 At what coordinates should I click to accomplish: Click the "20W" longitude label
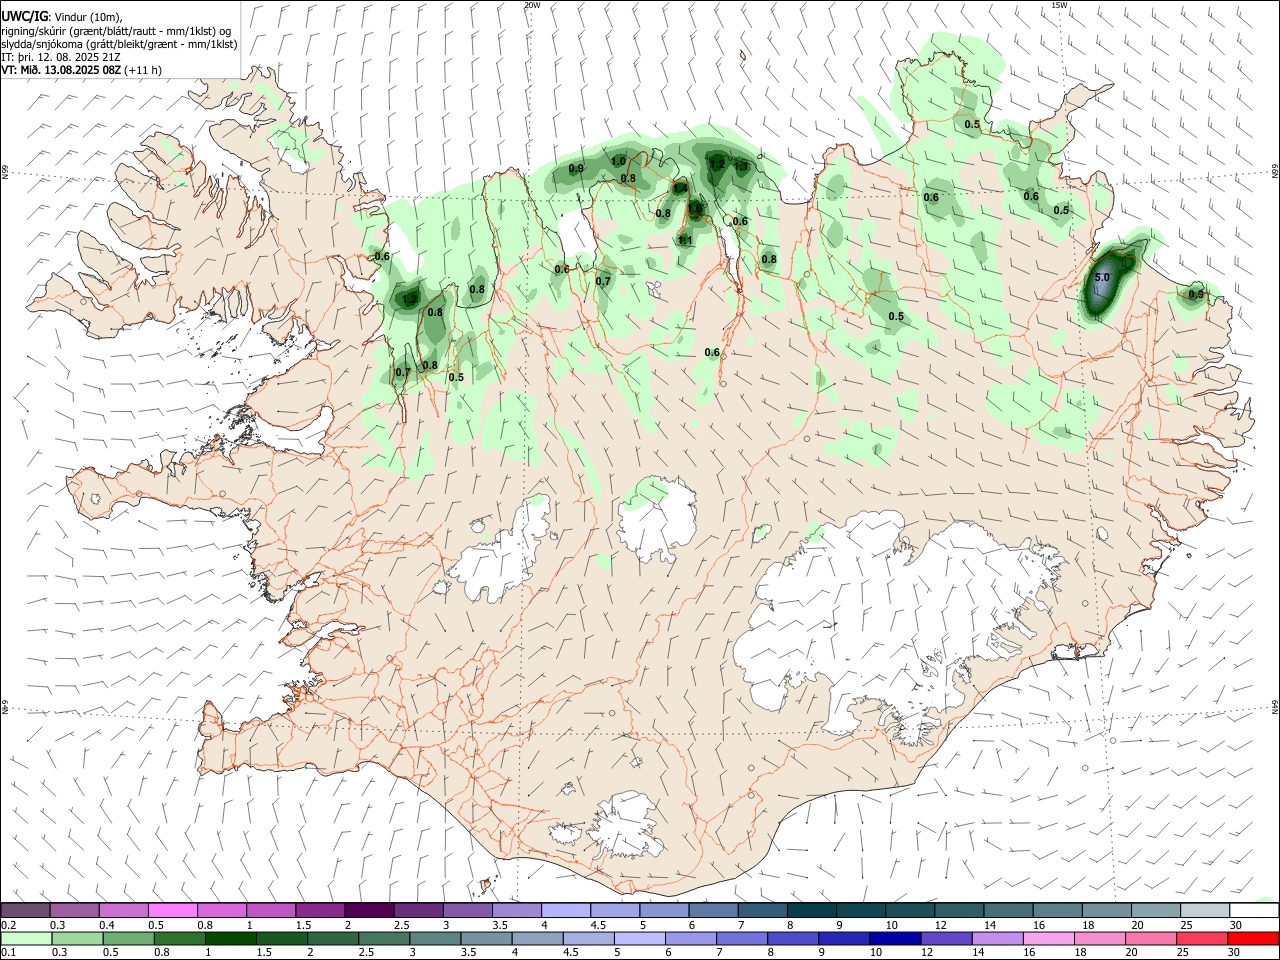(x=531, y=5)
